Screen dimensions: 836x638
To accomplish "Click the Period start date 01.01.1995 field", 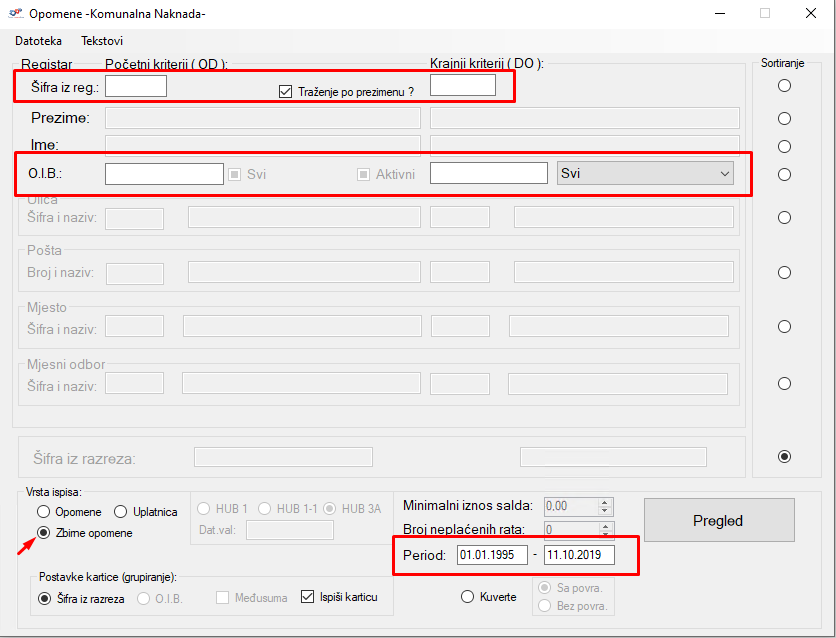I will pyautogui.click(x=491, y=555).
